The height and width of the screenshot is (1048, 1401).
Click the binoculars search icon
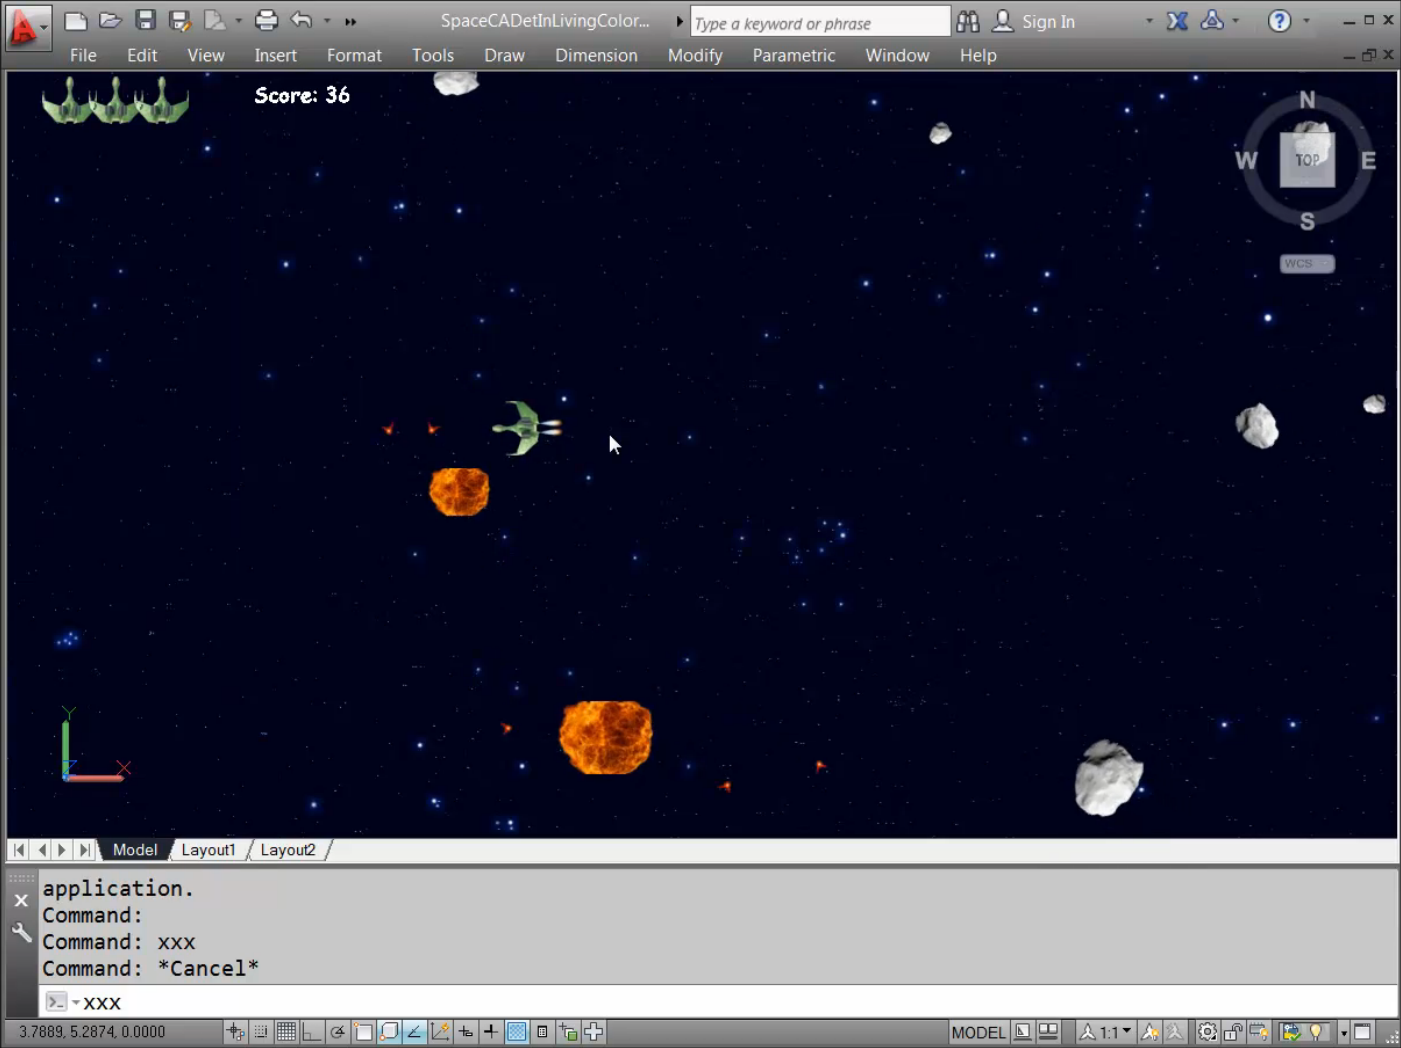tap(967, 21)
